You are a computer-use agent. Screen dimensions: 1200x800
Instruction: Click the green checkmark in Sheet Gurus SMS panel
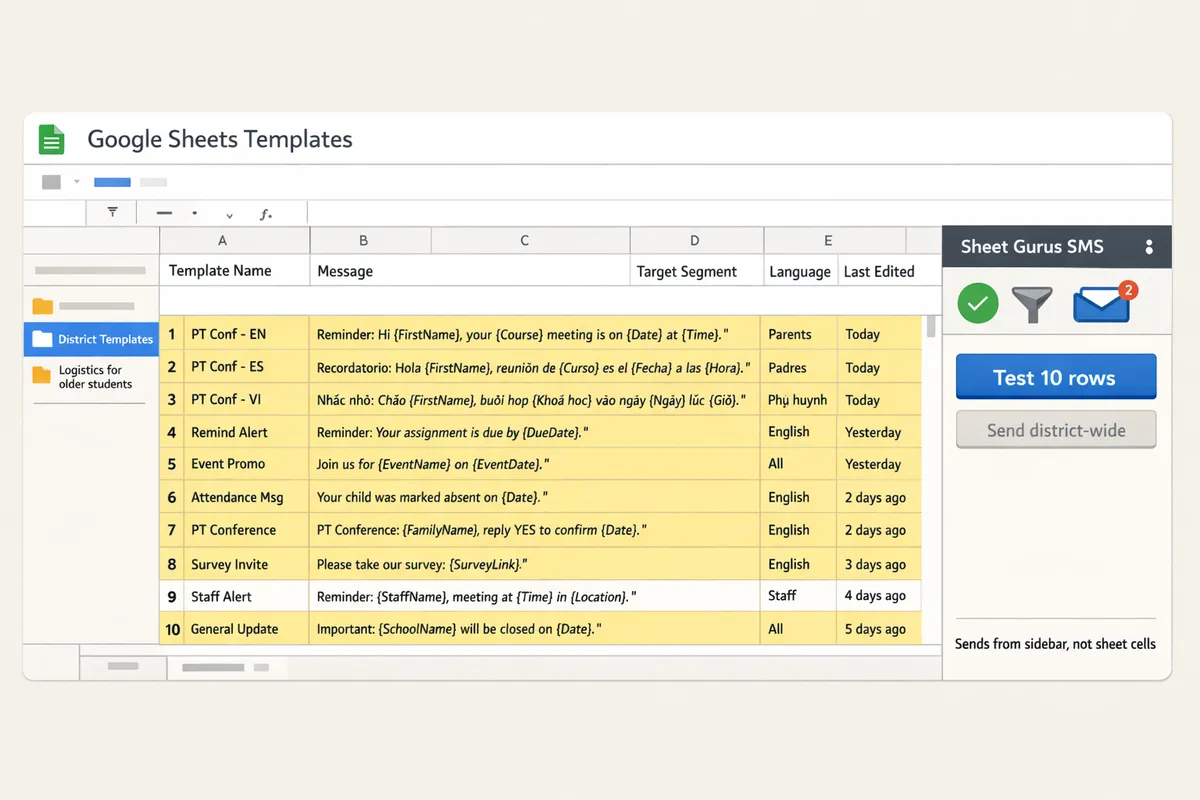pos(977,303)
